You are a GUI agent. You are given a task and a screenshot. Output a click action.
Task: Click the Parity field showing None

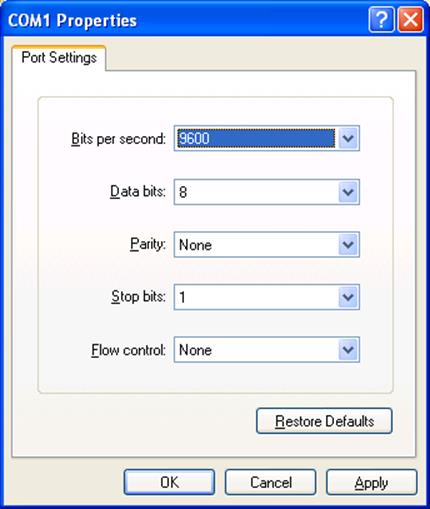(x=267, y=245)
